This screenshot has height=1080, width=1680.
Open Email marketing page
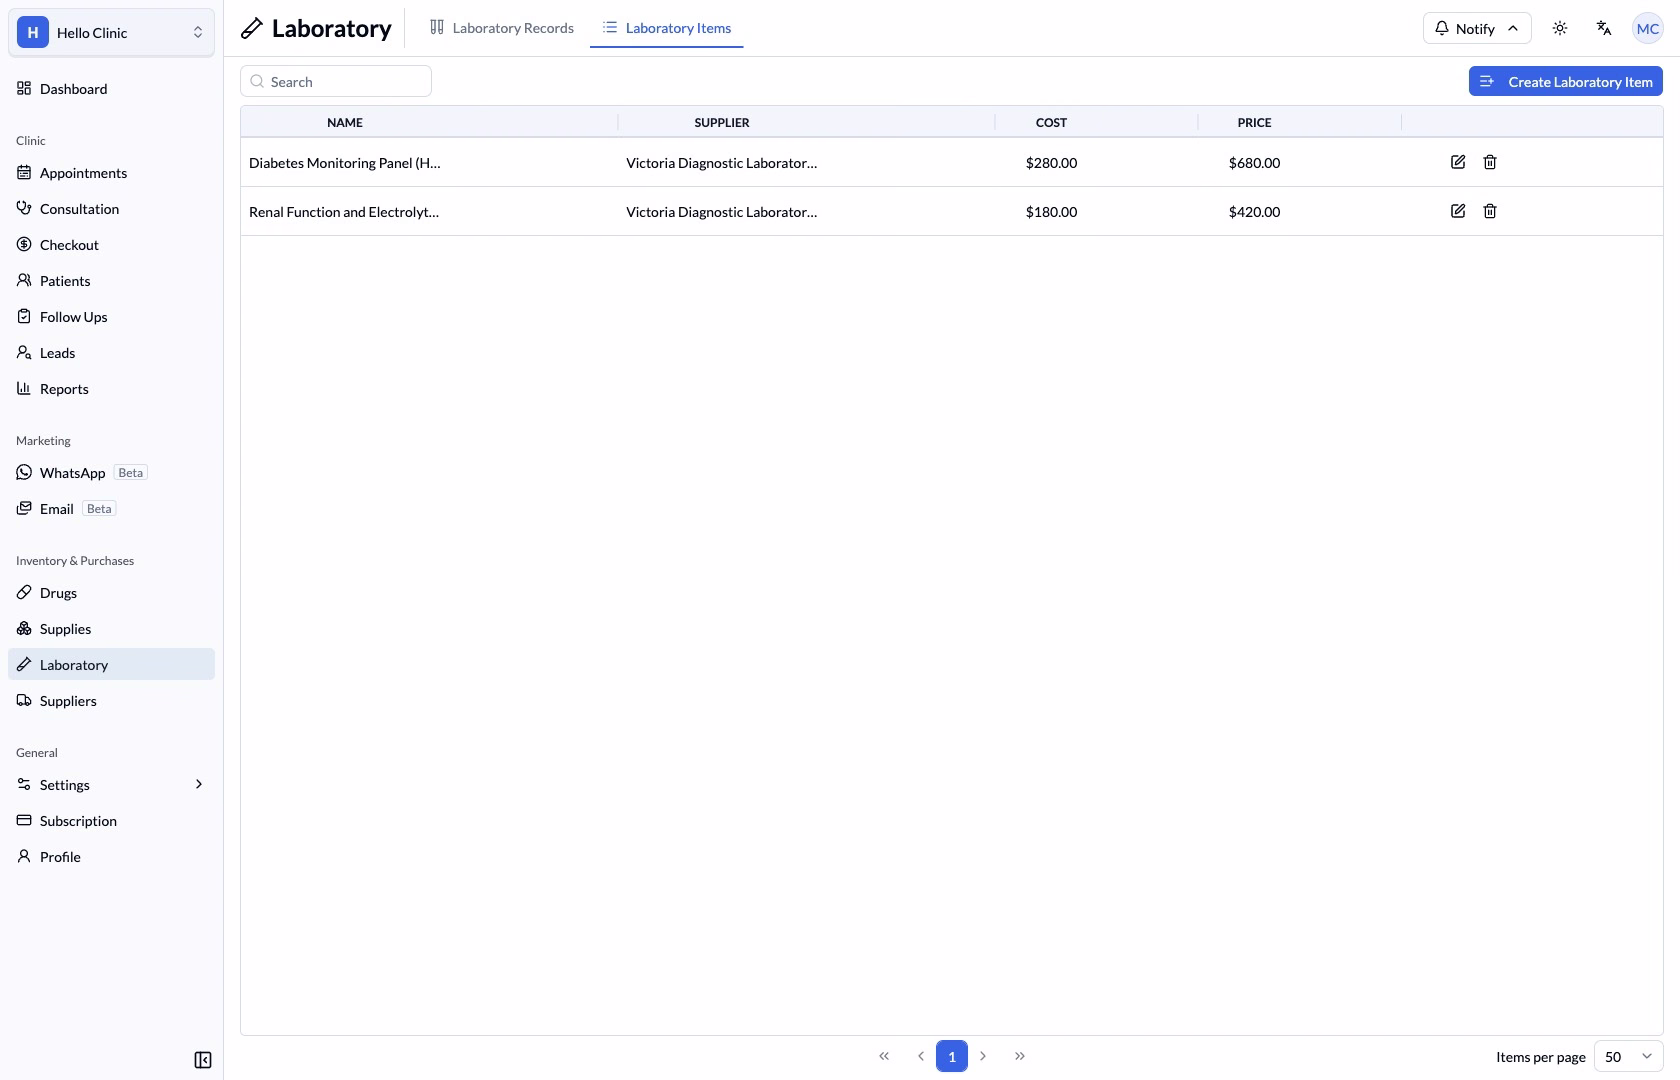click(111, 508)
